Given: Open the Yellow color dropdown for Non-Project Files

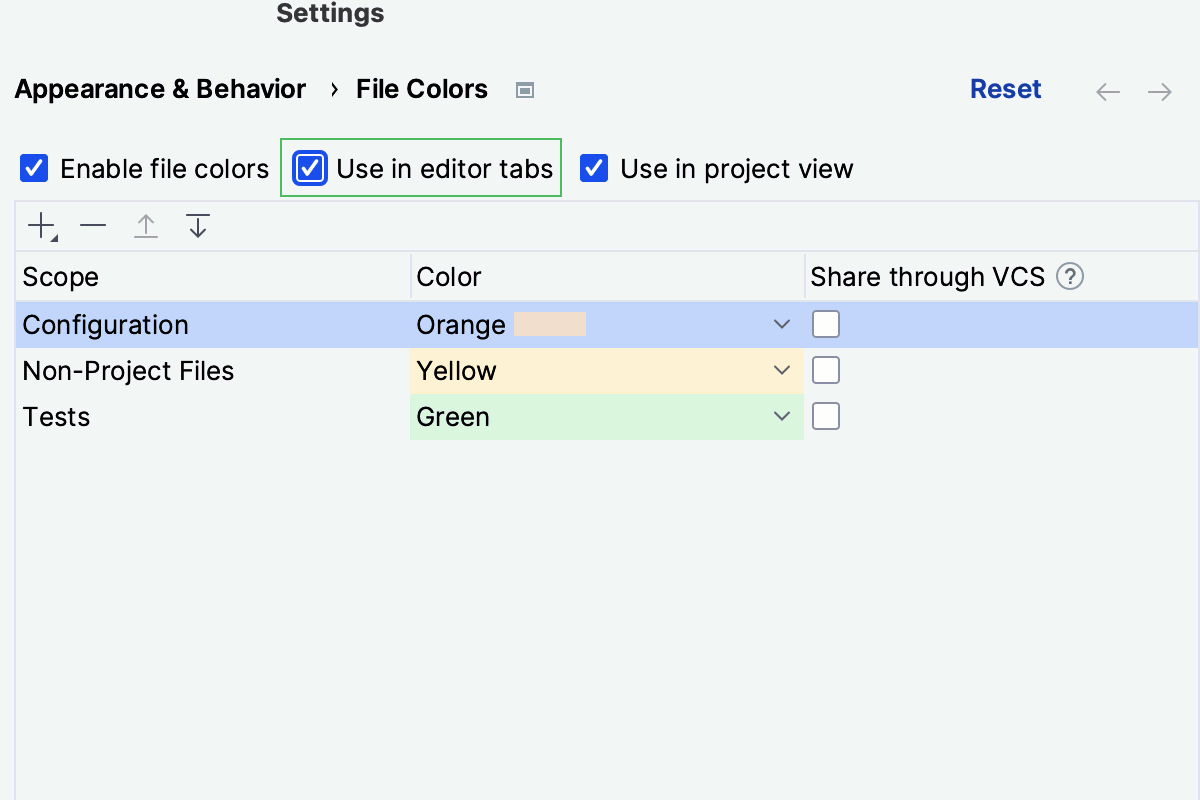Looking at the screenshot, I should (x=782, y=370).
